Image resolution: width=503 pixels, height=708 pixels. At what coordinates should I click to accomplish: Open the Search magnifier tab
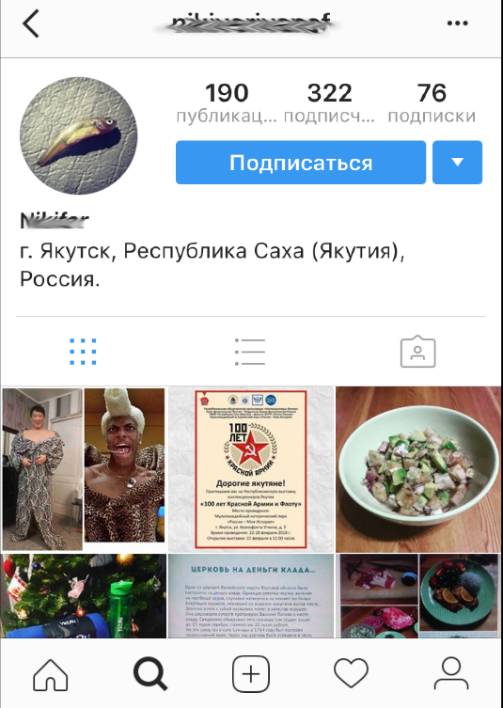click(x=151, y=674)
